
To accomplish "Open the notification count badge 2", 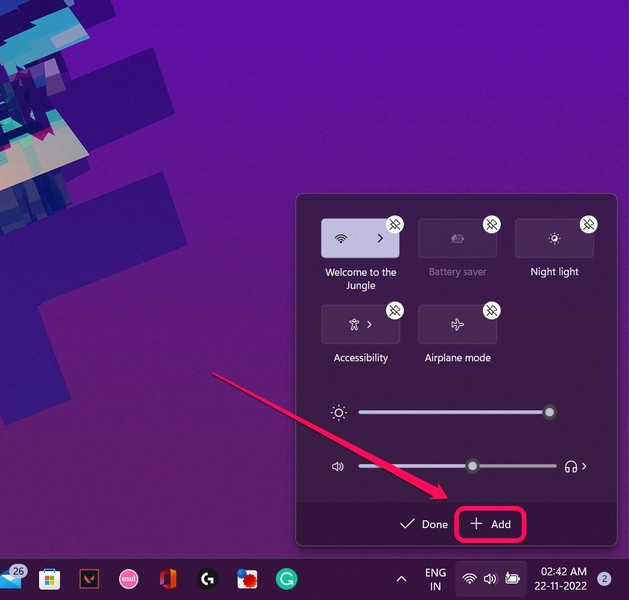I will pyautogui.click(x=605, y=579).
